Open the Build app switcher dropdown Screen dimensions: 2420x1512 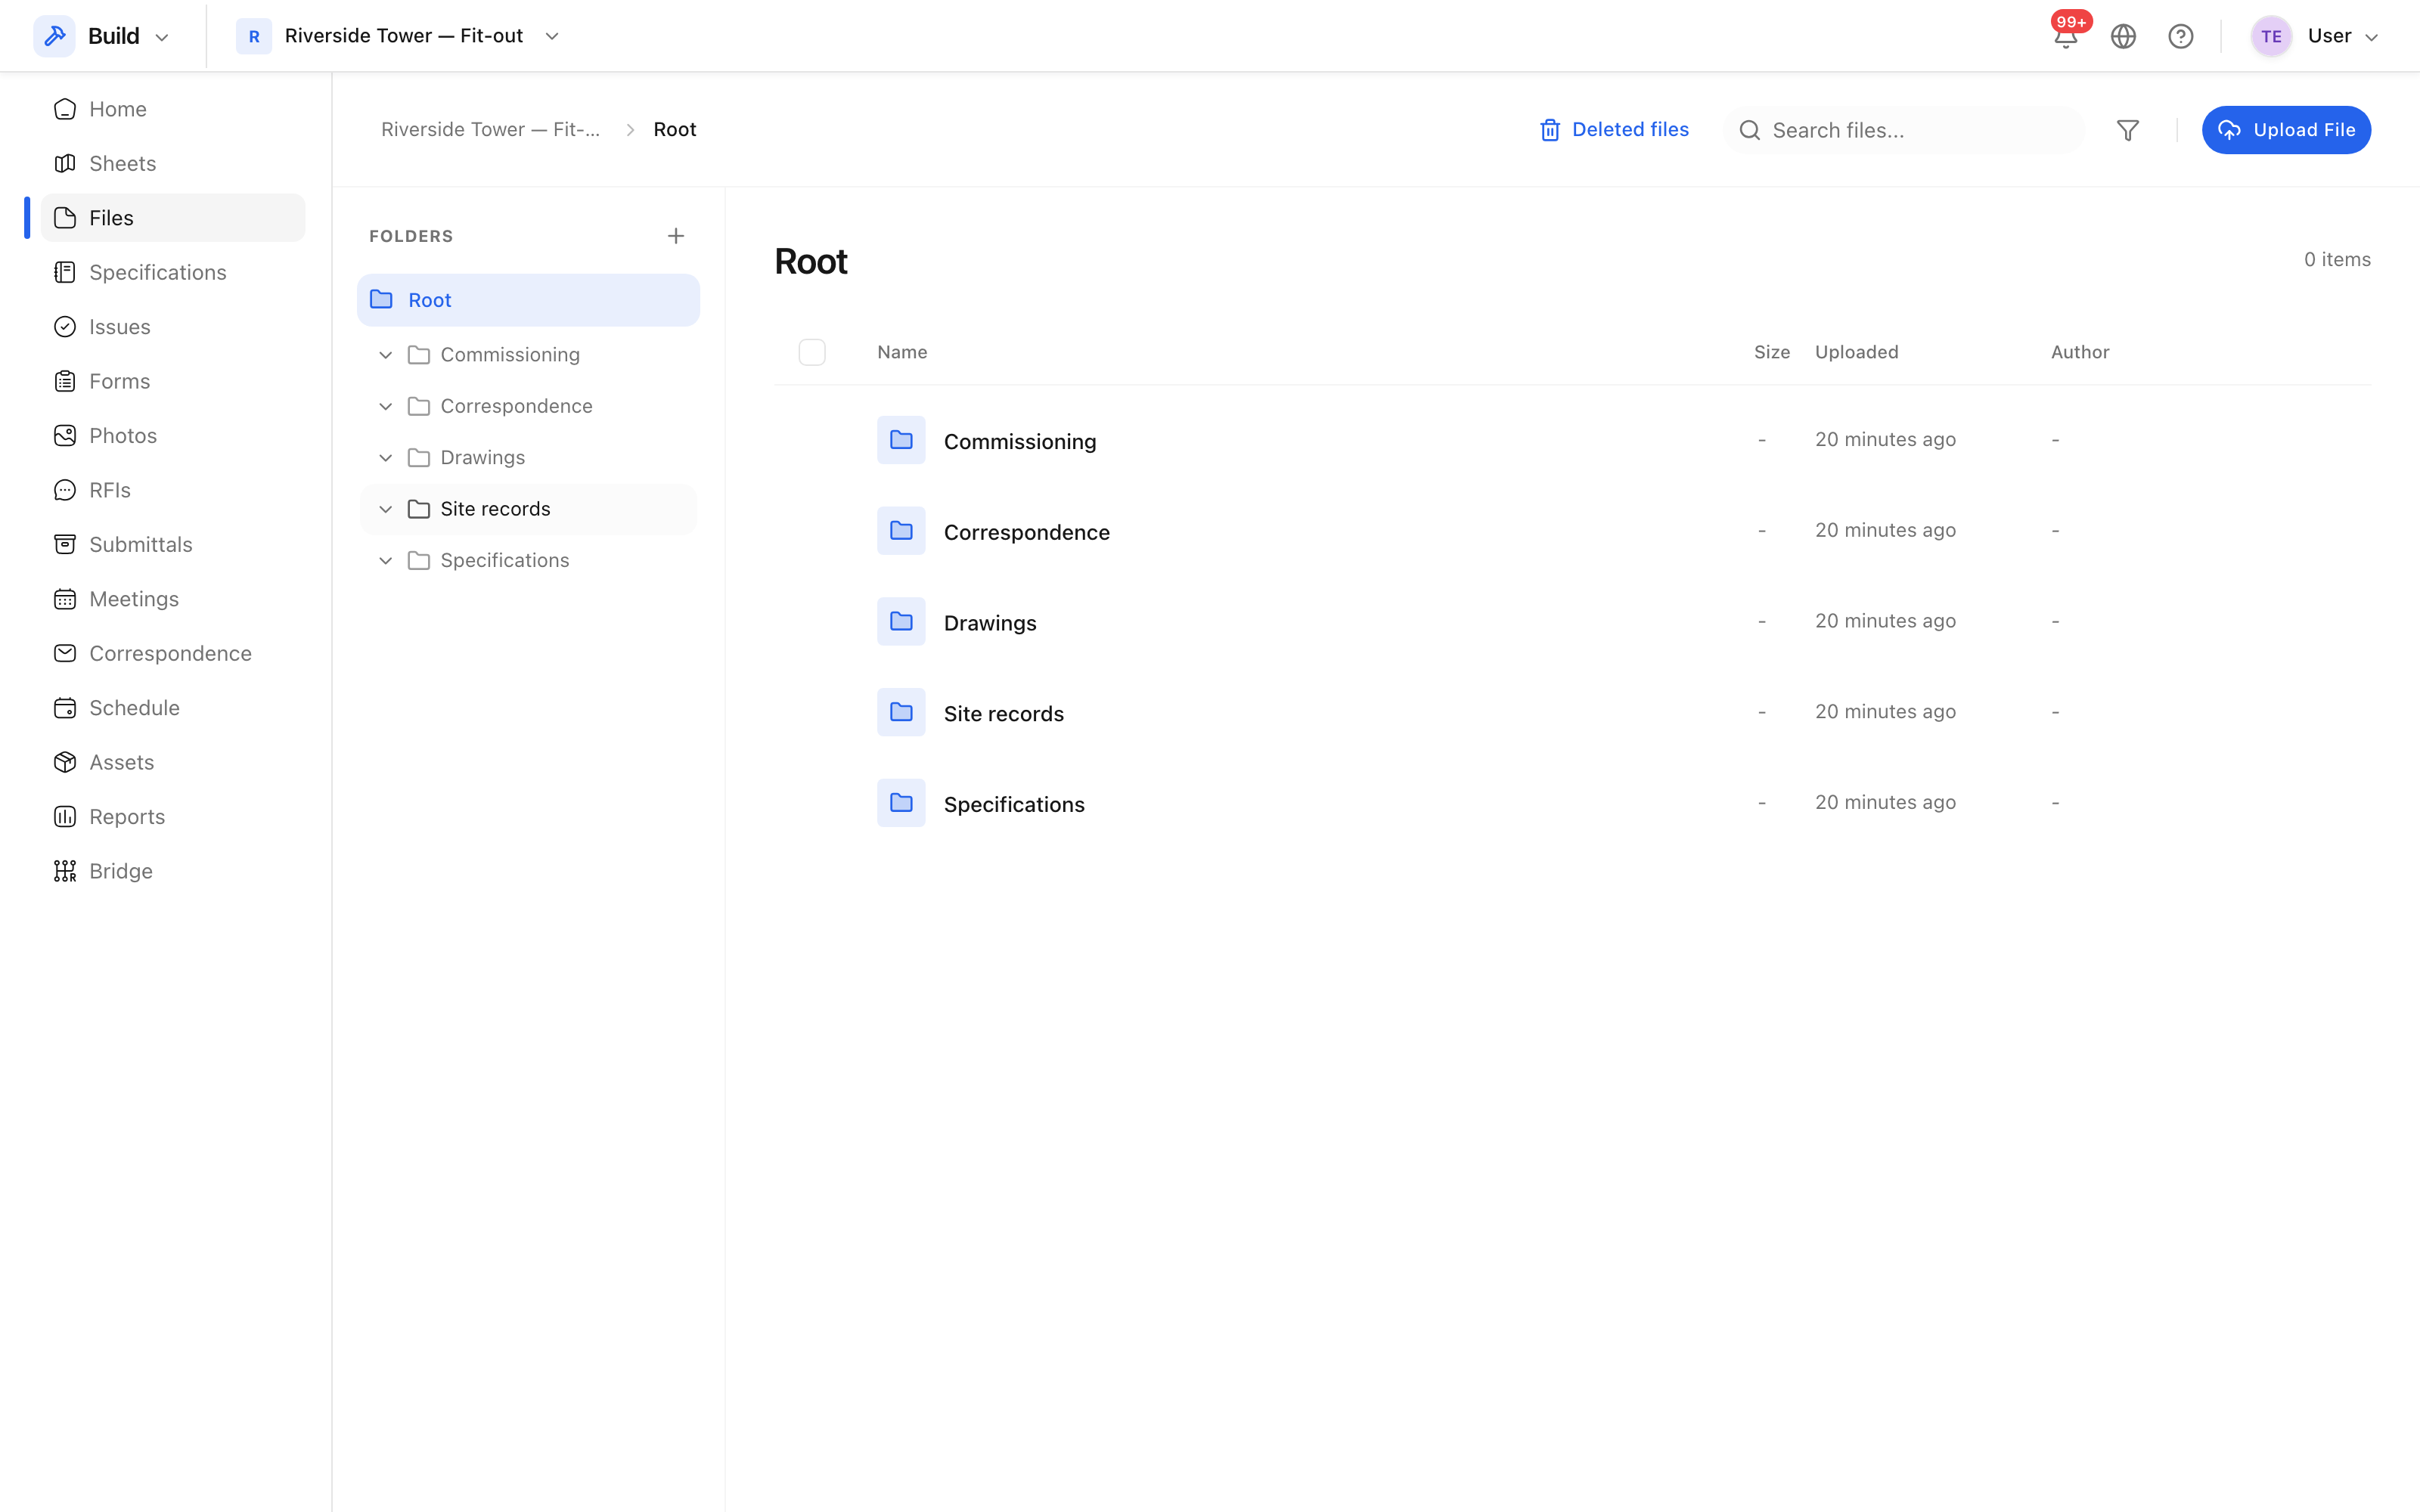[x=102, y=36]
